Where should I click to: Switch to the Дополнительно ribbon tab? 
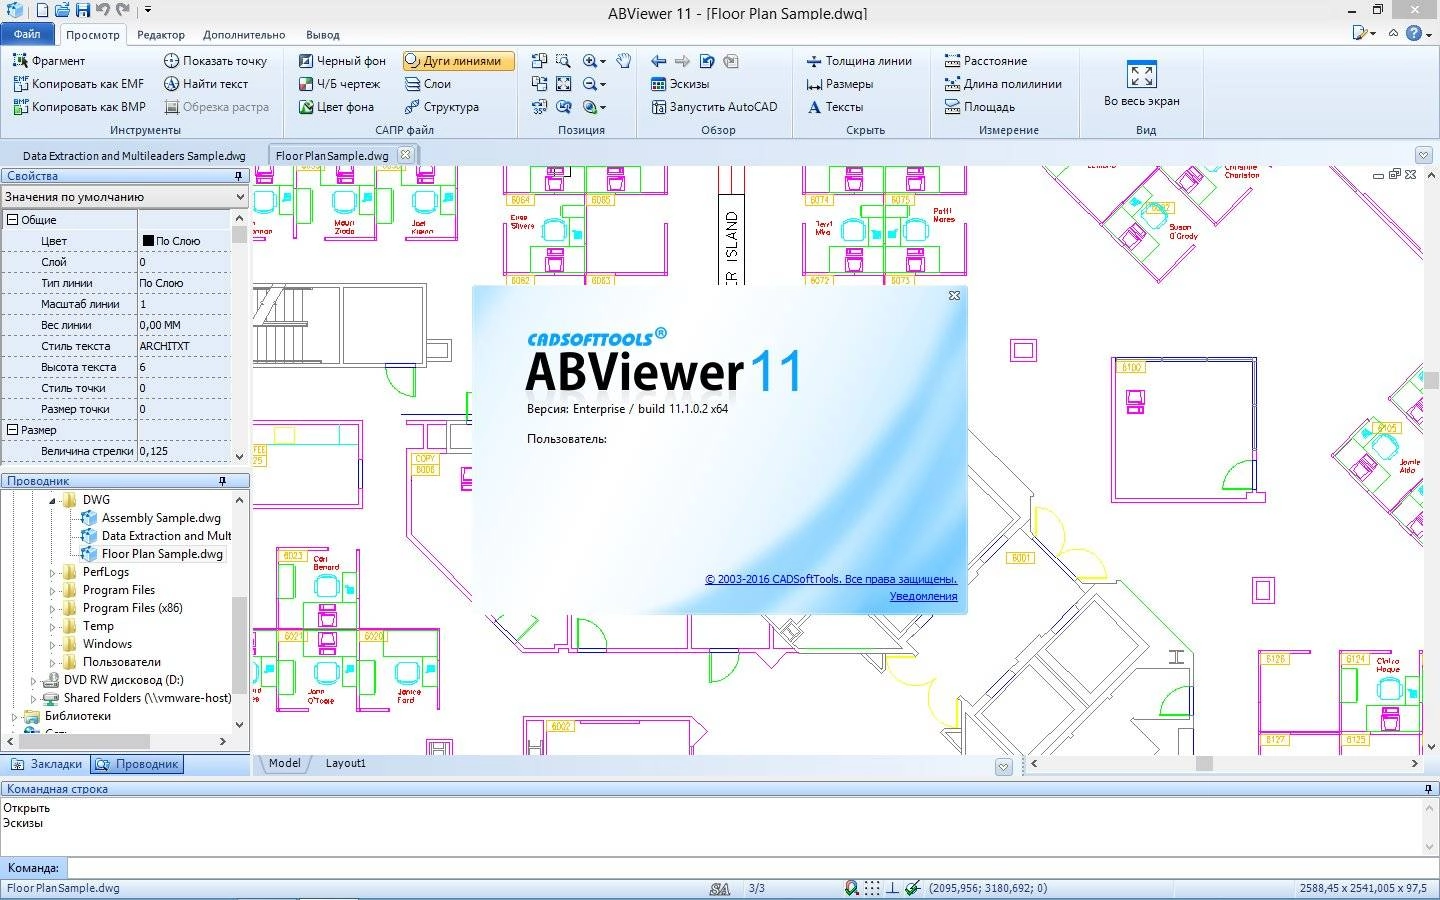(x=244, y=35)
